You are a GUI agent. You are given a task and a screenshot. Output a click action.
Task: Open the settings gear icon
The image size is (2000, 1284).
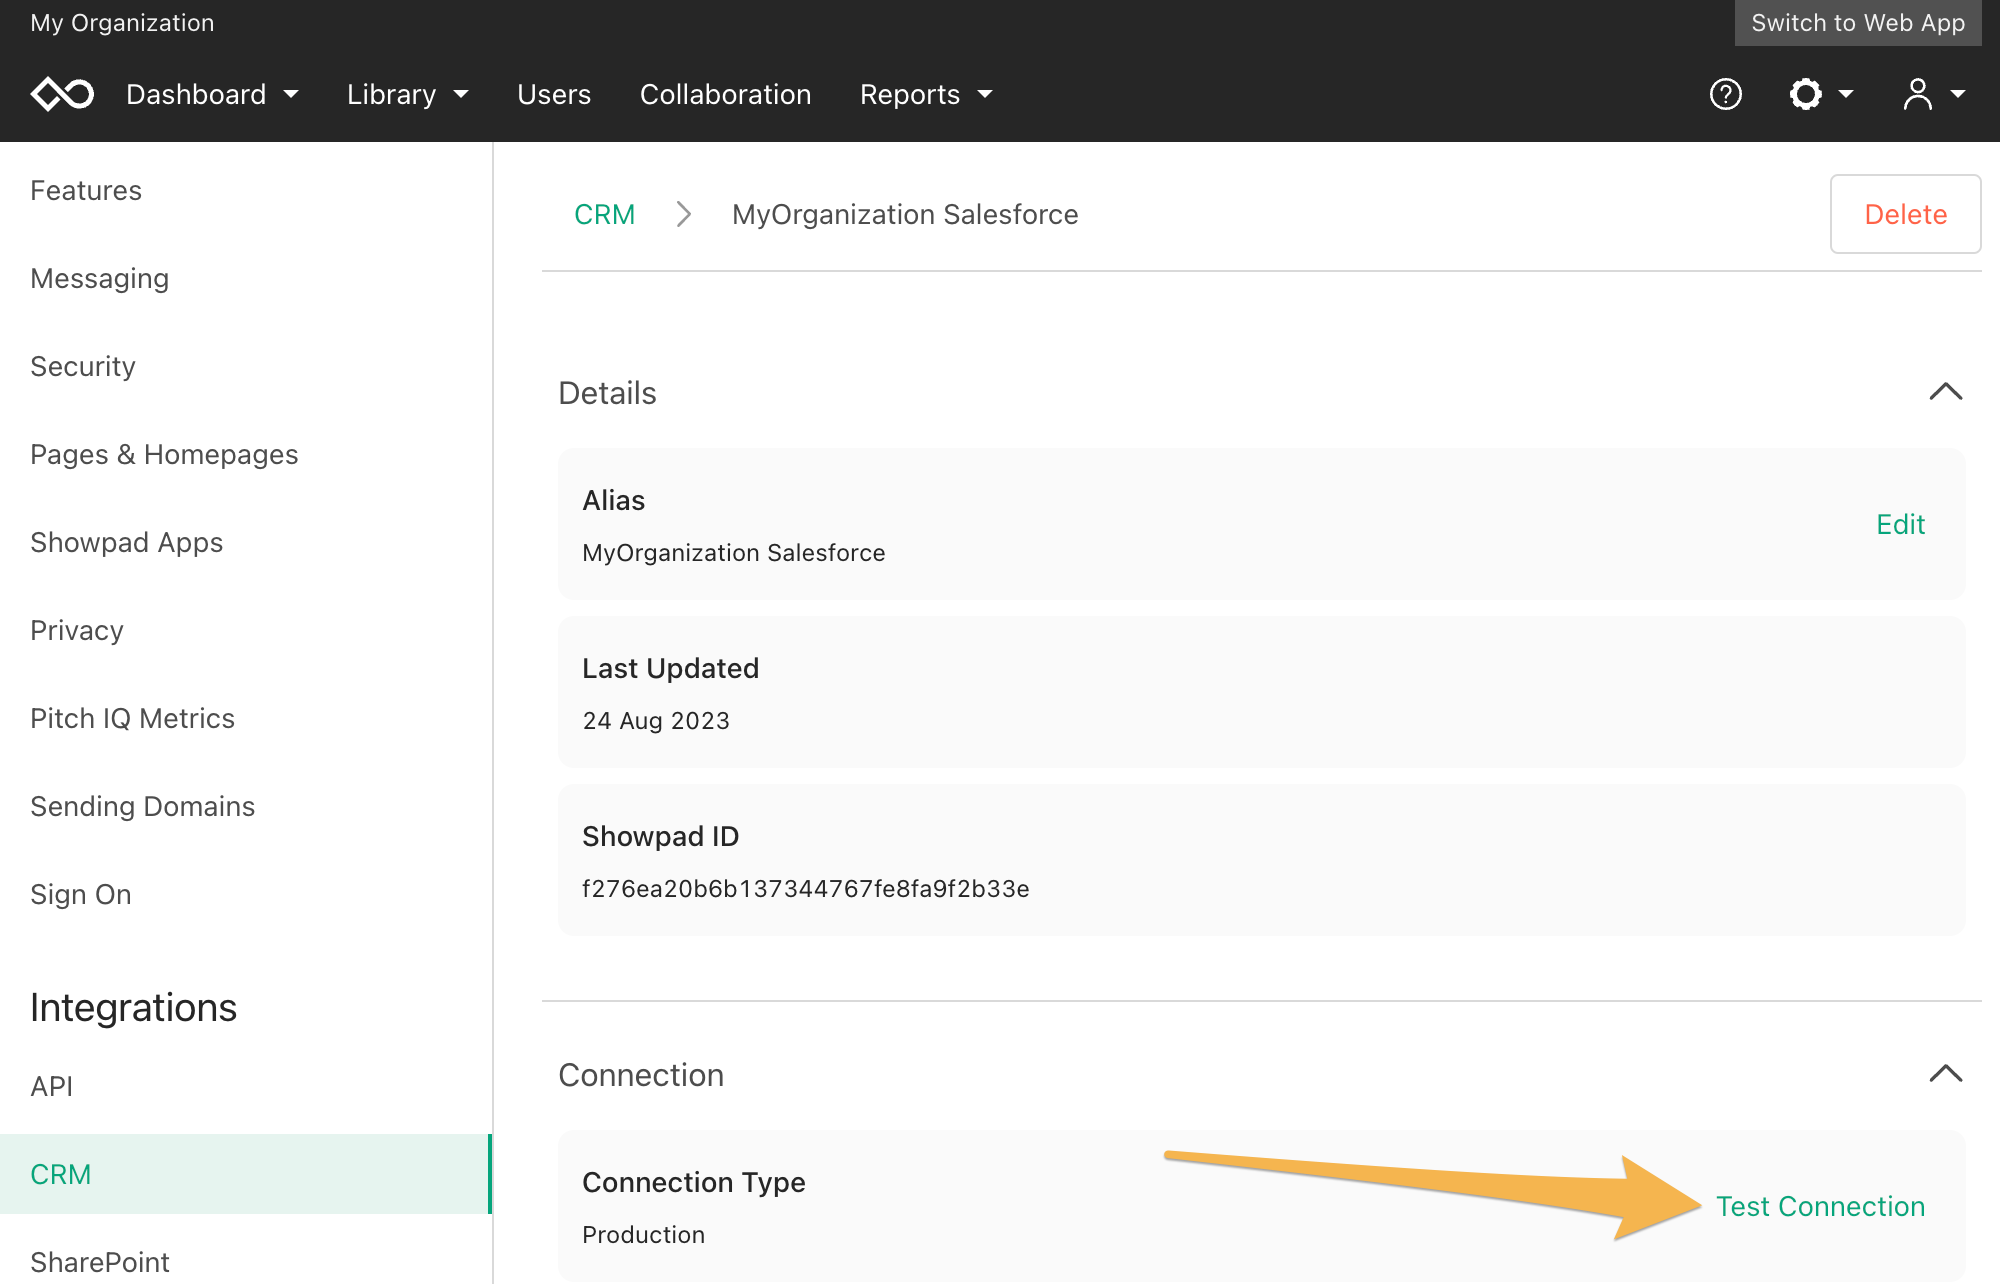pos(1806,94)
